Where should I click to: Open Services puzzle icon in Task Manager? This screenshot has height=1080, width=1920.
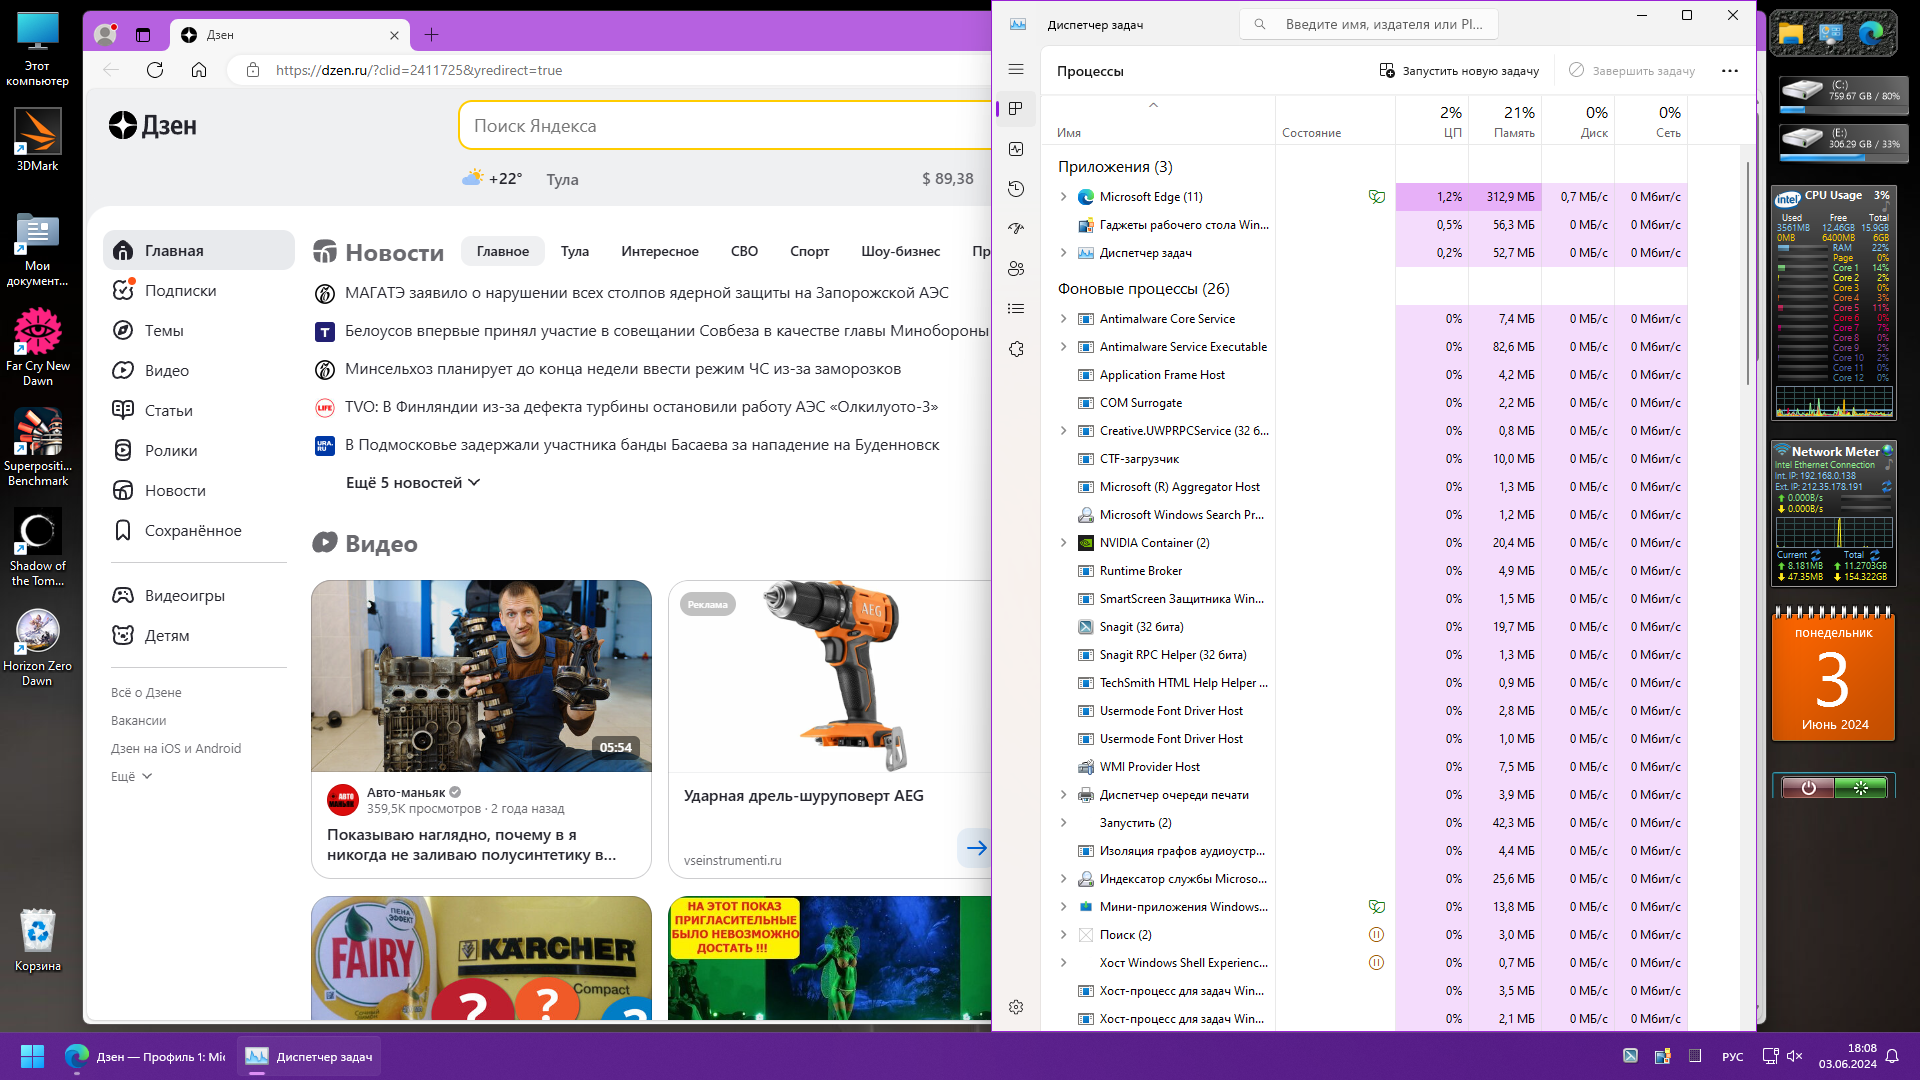point(1016,349)
